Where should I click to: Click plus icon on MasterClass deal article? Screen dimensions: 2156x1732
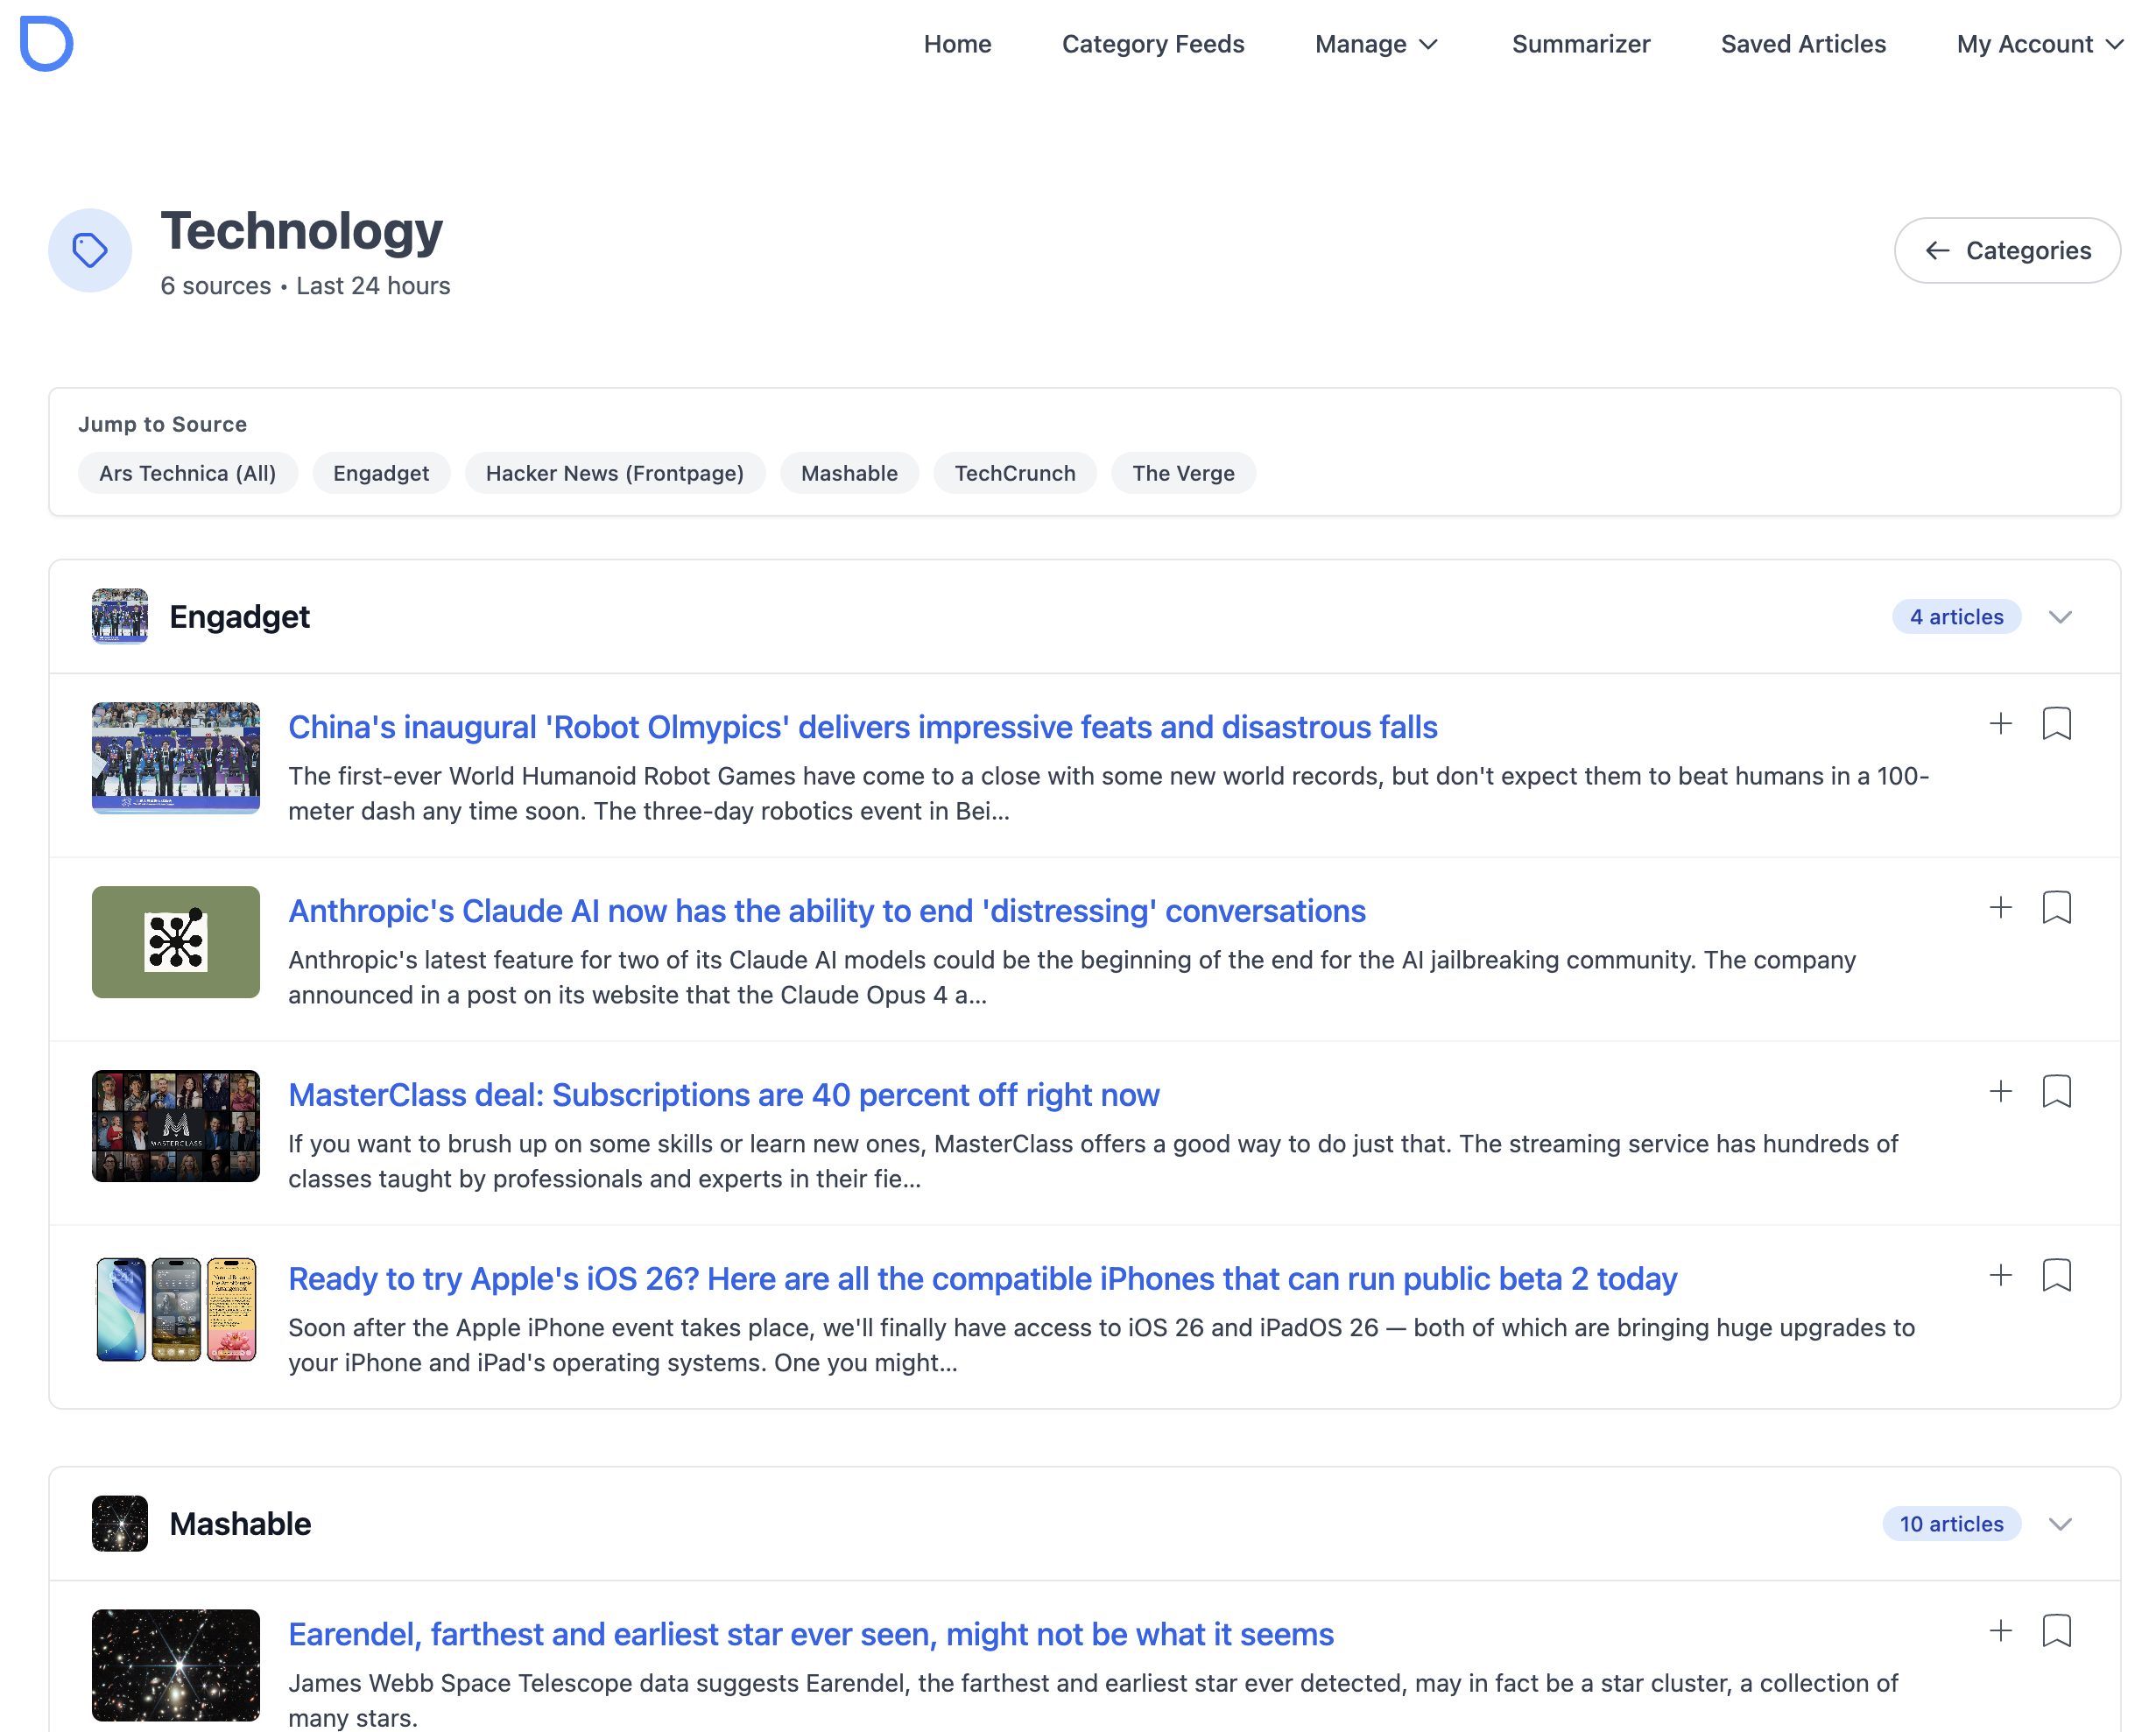(x=2000, y=1091)
